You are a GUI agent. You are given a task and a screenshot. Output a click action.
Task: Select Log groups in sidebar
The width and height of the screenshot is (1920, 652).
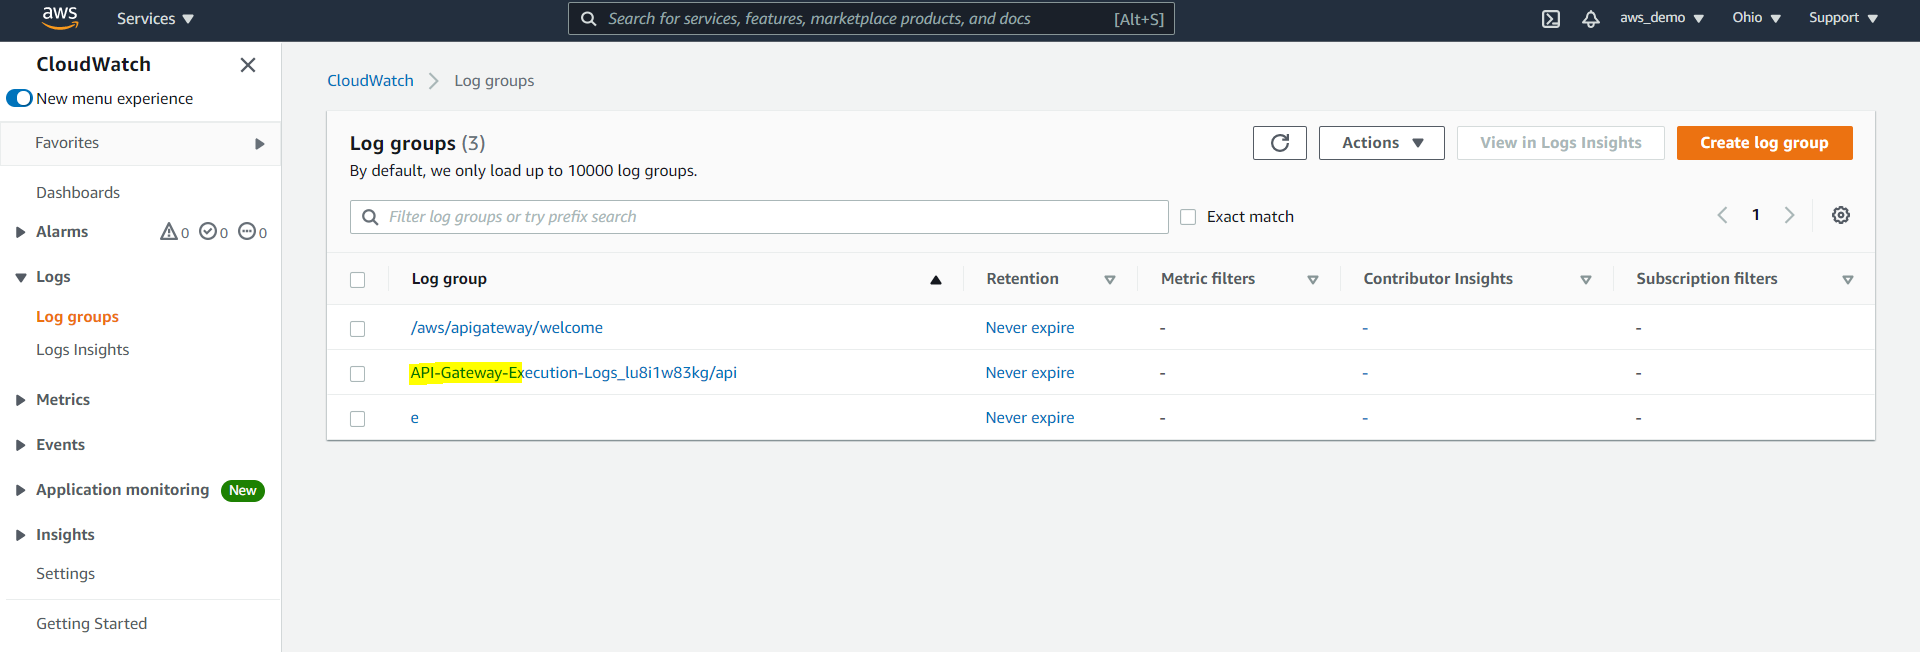pyautogui.click(x=77, y=317)
